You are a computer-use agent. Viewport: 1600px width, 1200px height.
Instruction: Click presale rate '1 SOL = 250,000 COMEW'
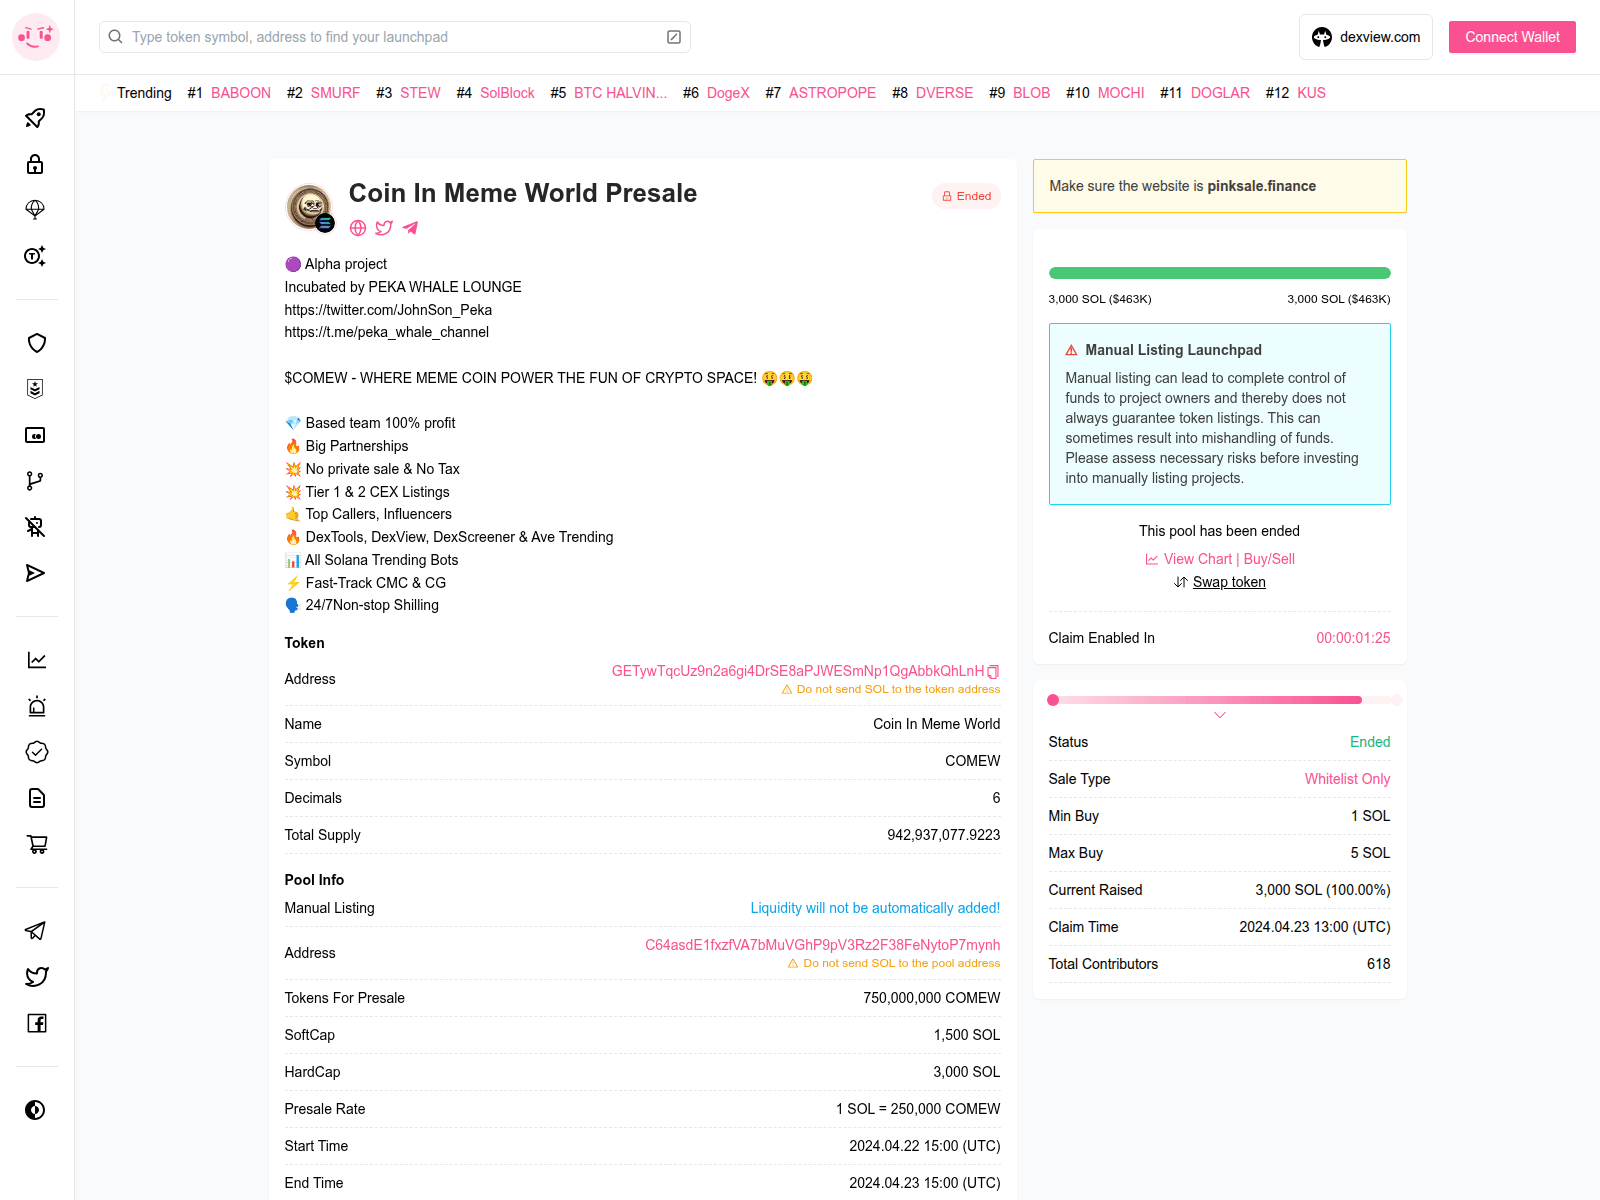click(x=918, y=1109)
